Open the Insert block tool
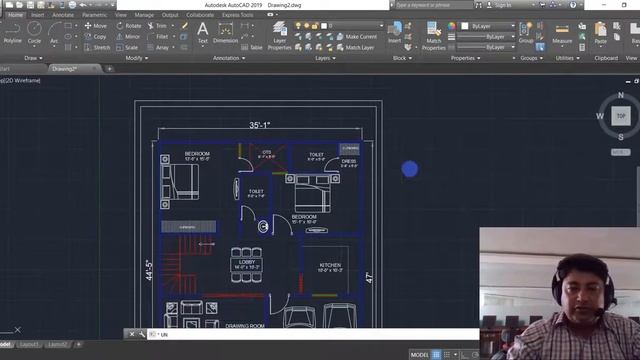The image size is (640, 360). click(394, 33)
